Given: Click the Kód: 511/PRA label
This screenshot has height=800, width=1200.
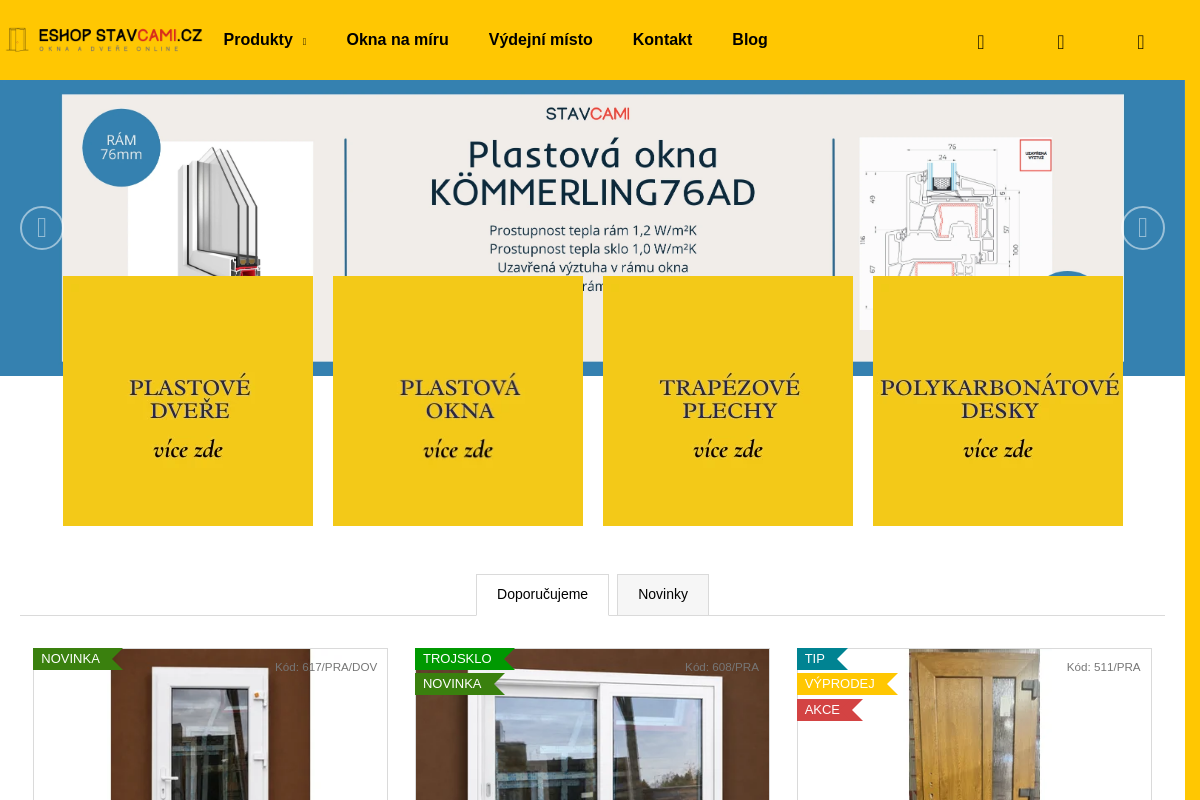Looking at the screenshot, I should [x=1103, y=667].
